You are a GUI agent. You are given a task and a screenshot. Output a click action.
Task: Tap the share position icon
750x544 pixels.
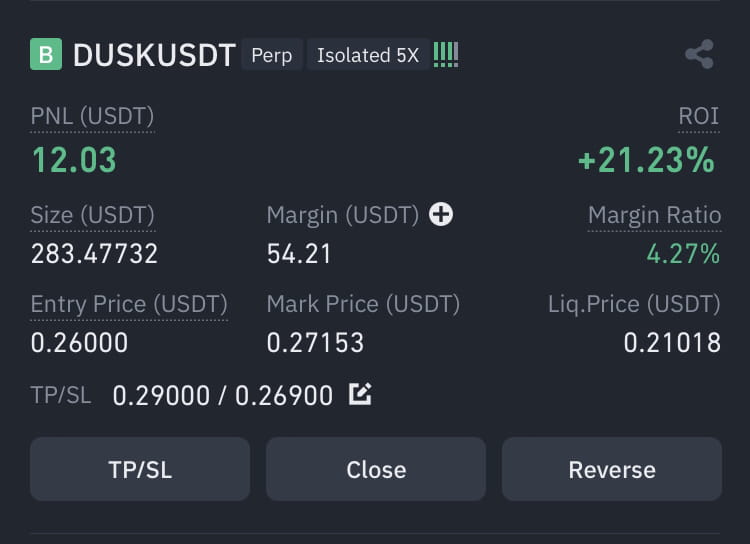699,54
